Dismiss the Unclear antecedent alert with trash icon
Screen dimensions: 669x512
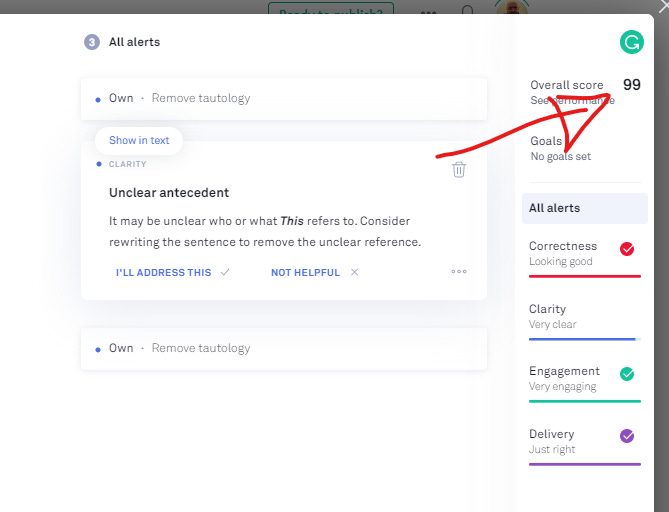click(x=459, y=169)
